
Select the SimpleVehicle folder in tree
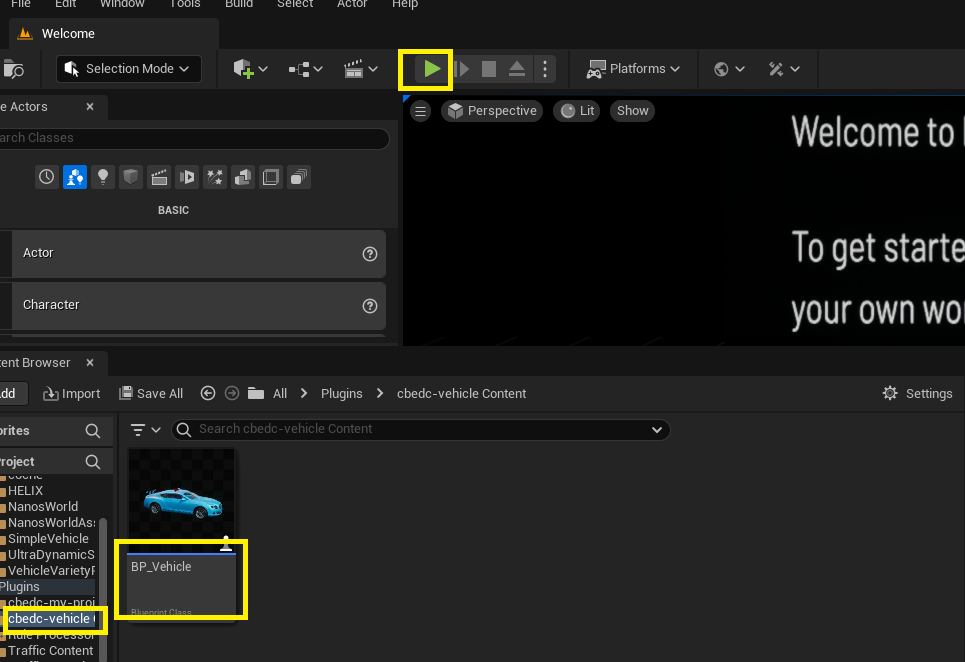click(x=48, y=539)
